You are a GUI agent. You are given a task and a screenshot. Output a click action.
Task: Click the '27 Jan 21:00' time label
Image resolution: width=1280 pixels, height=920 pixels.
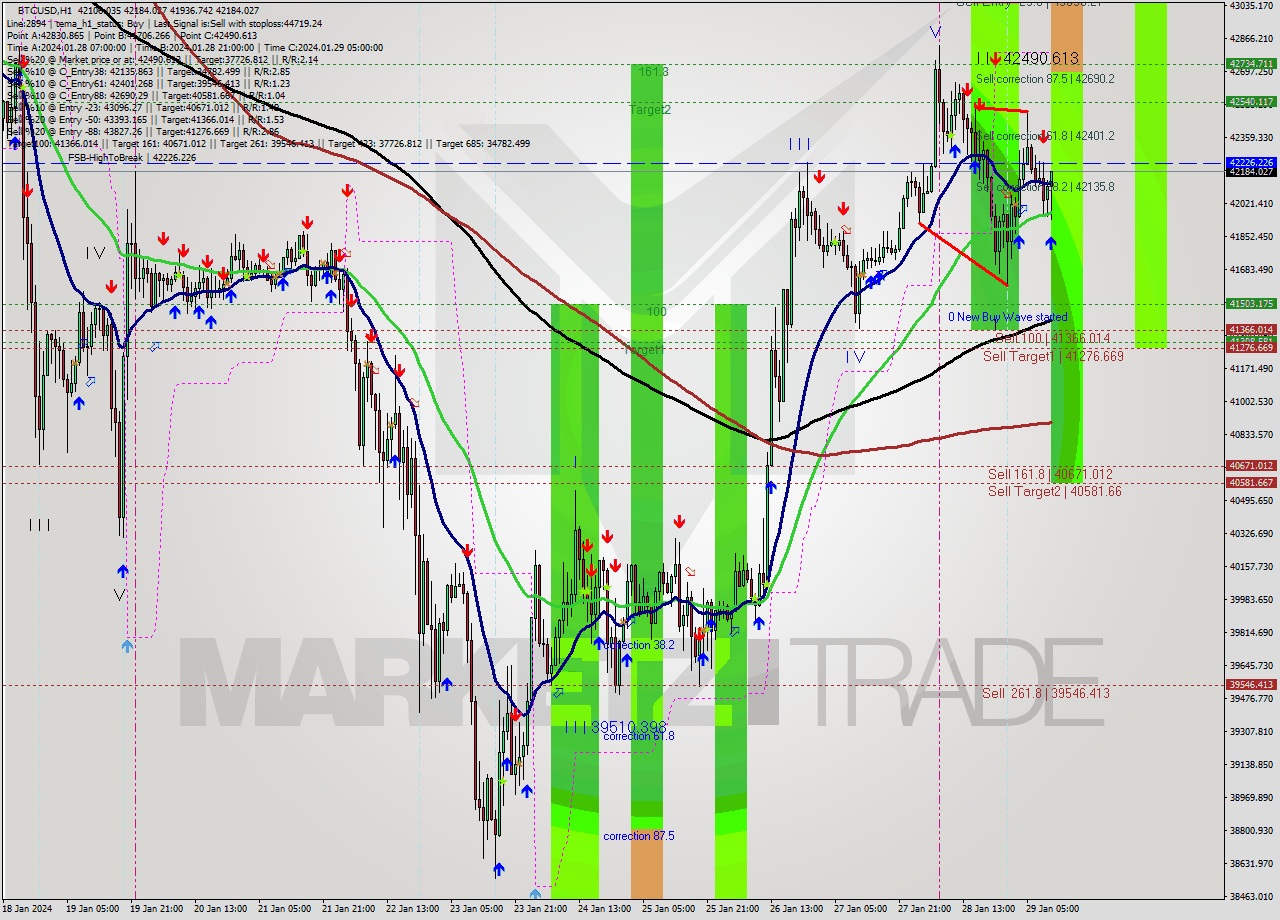tap(925, 909)
